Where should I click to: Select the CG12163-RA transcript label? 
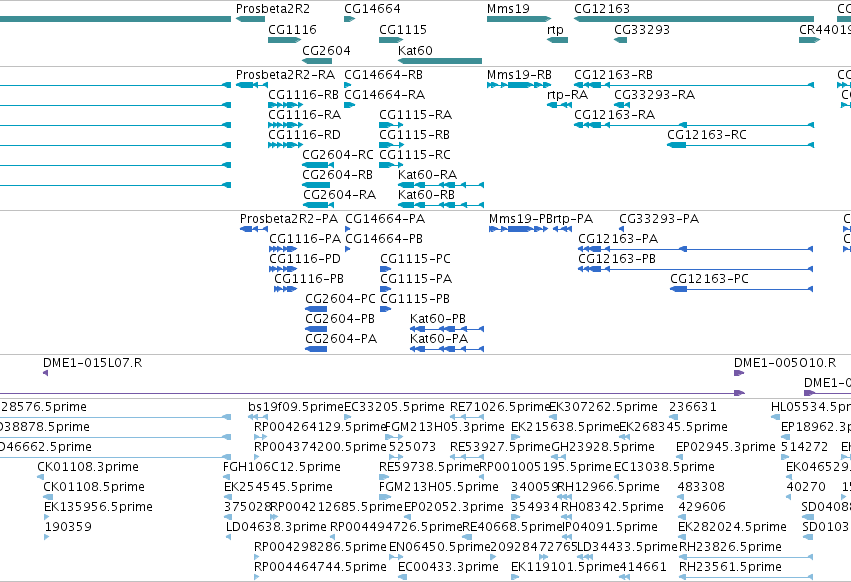[x=614, y=115]
